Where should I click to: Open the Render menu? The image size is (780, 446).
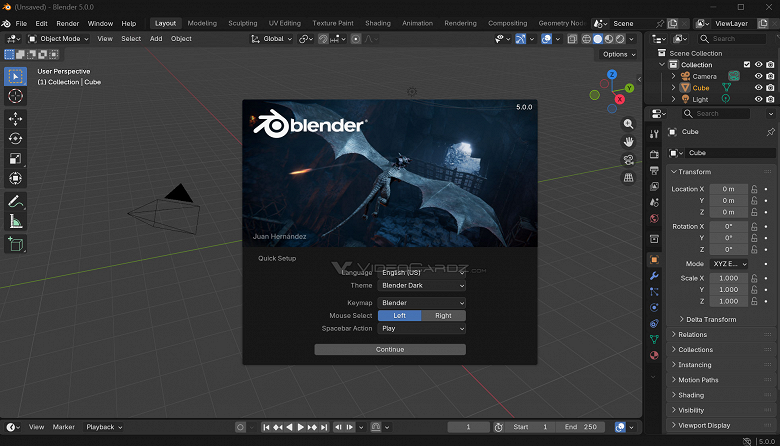(67, 23)
